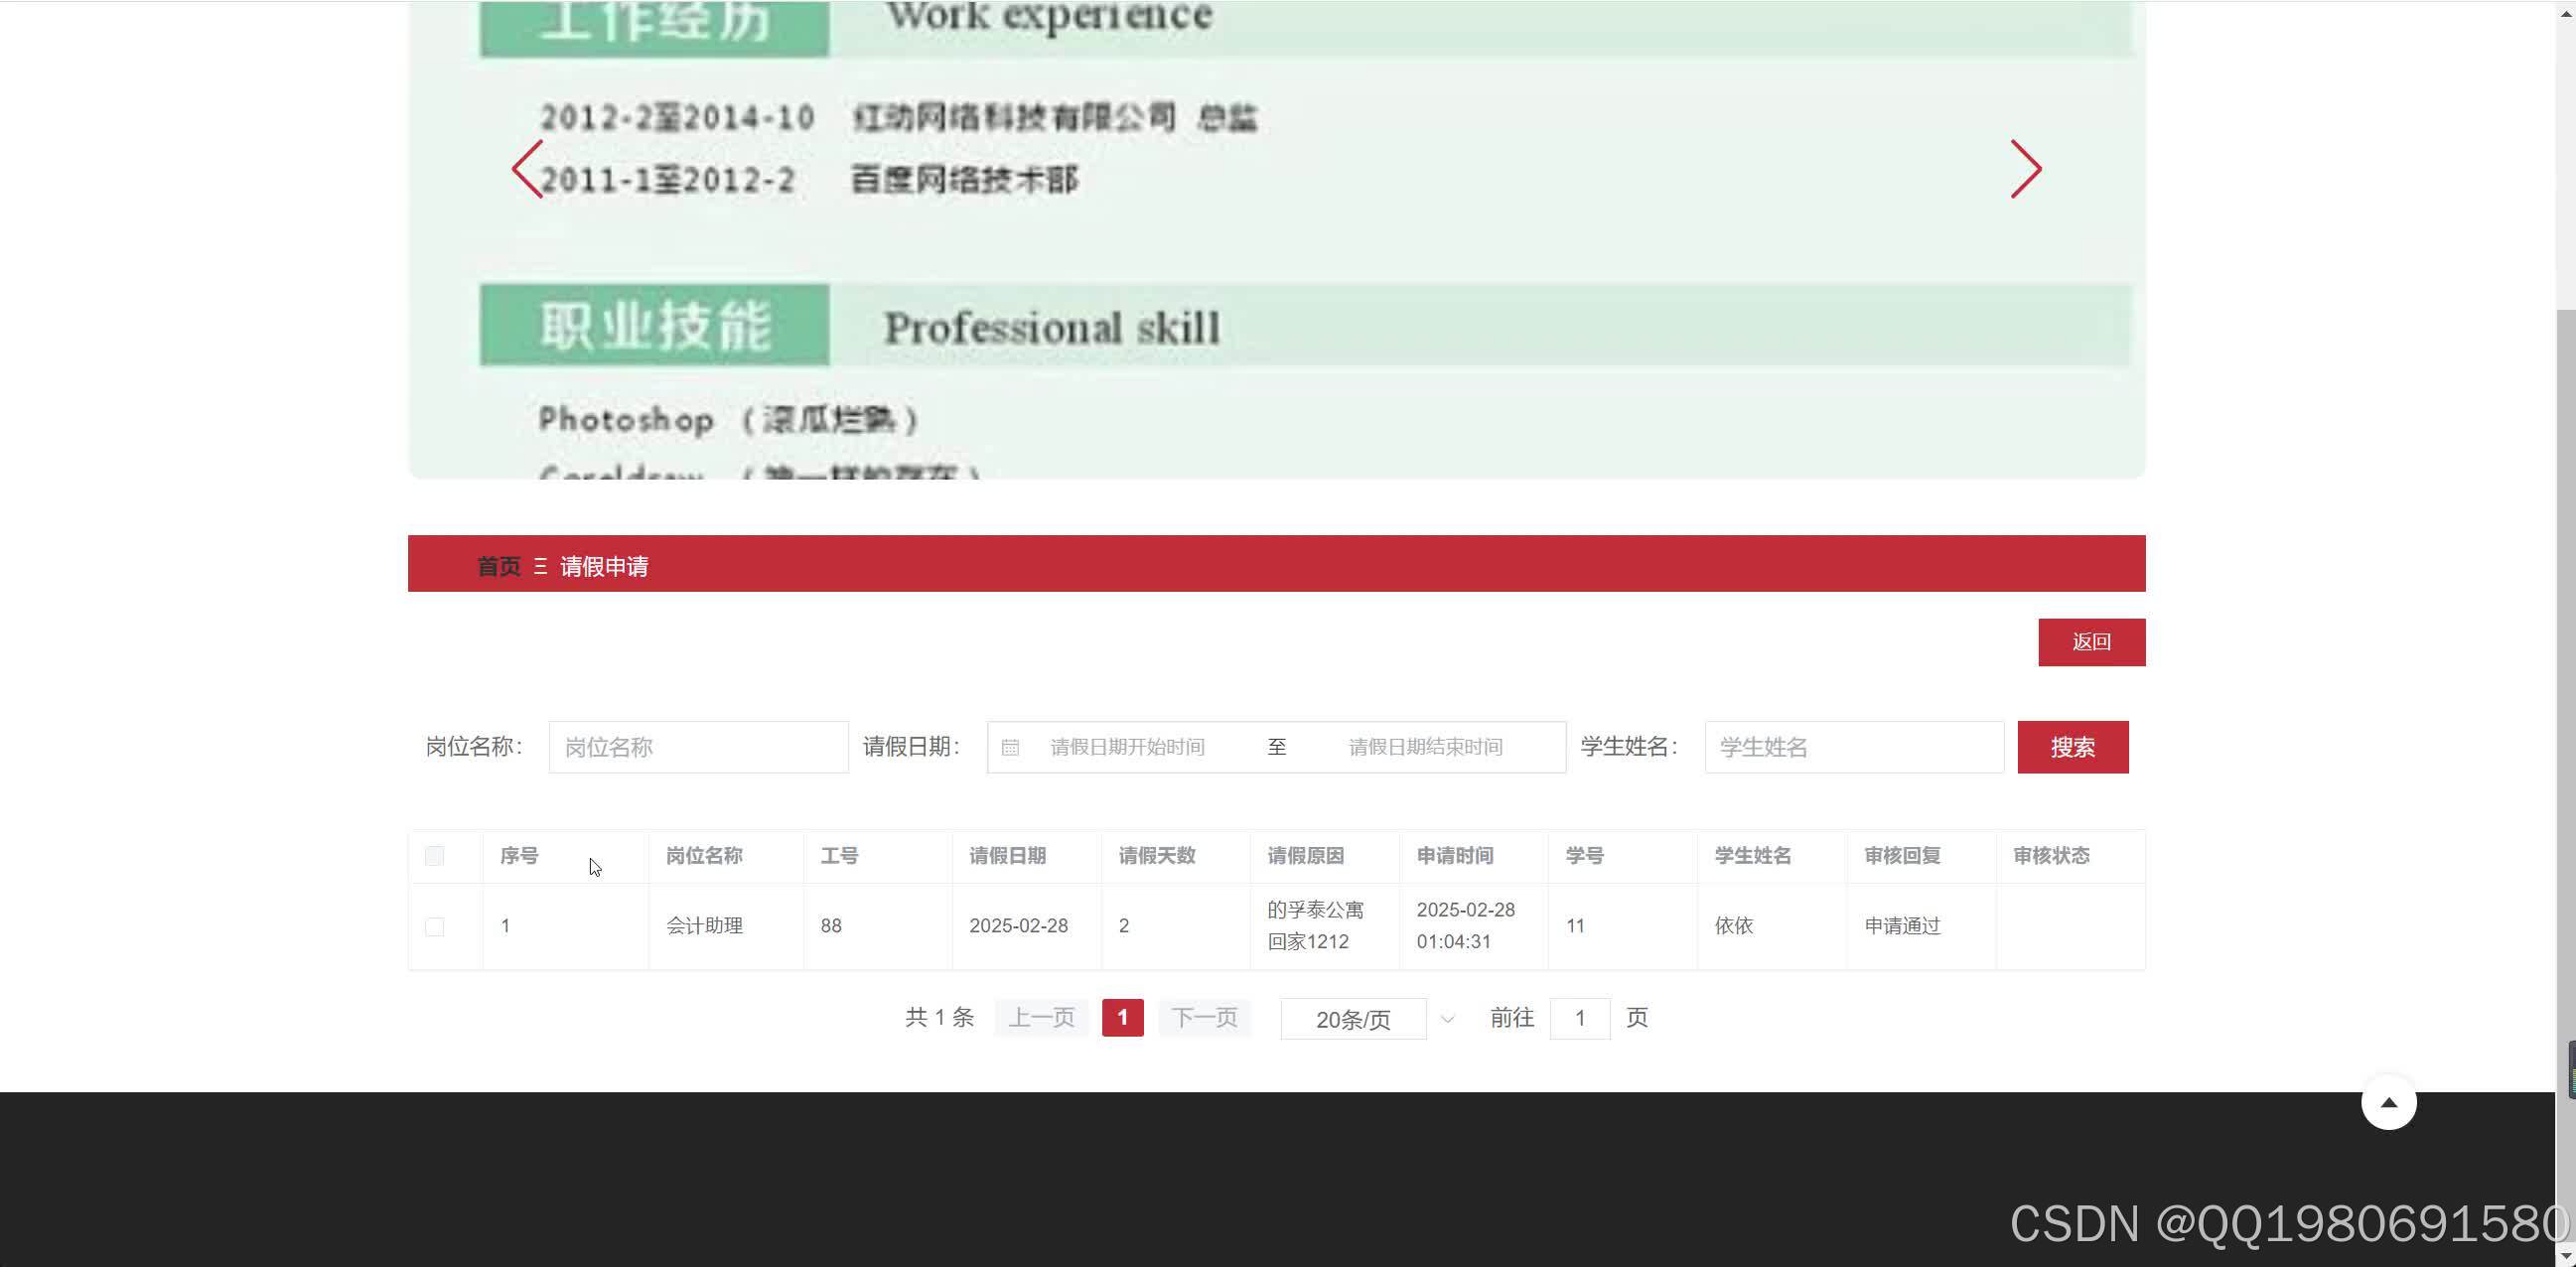Click the scrollbar down arrow

(2565, 1256)
